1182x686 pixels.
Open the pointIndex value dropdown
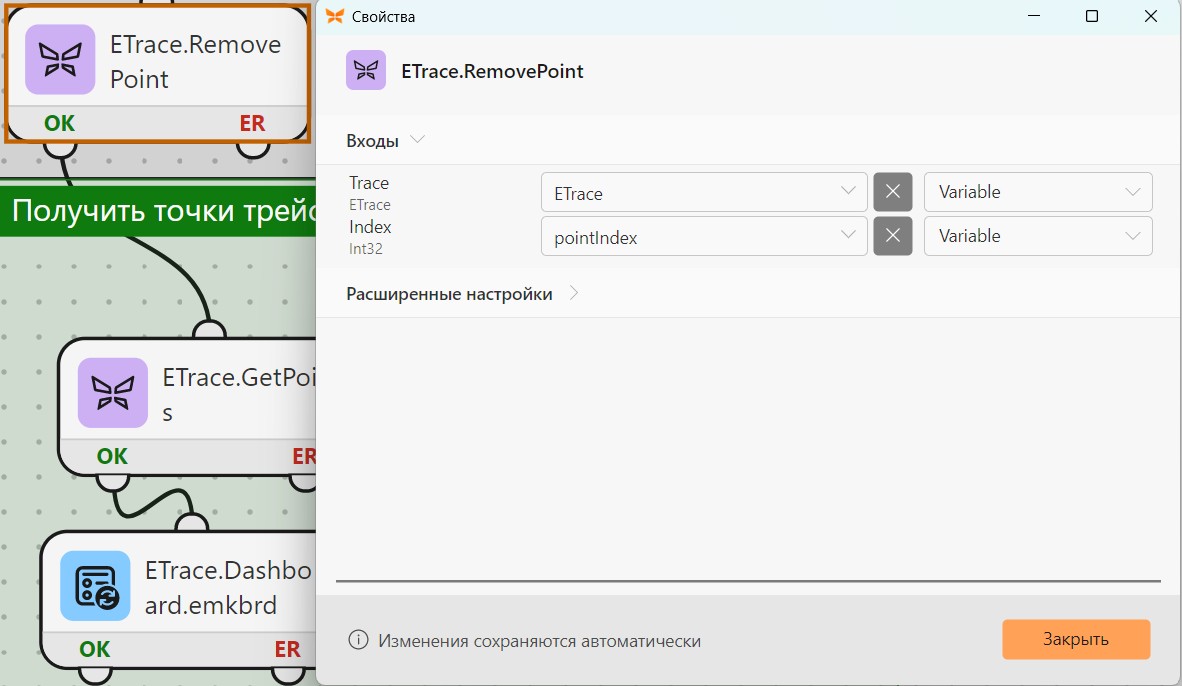click(704, 236)
